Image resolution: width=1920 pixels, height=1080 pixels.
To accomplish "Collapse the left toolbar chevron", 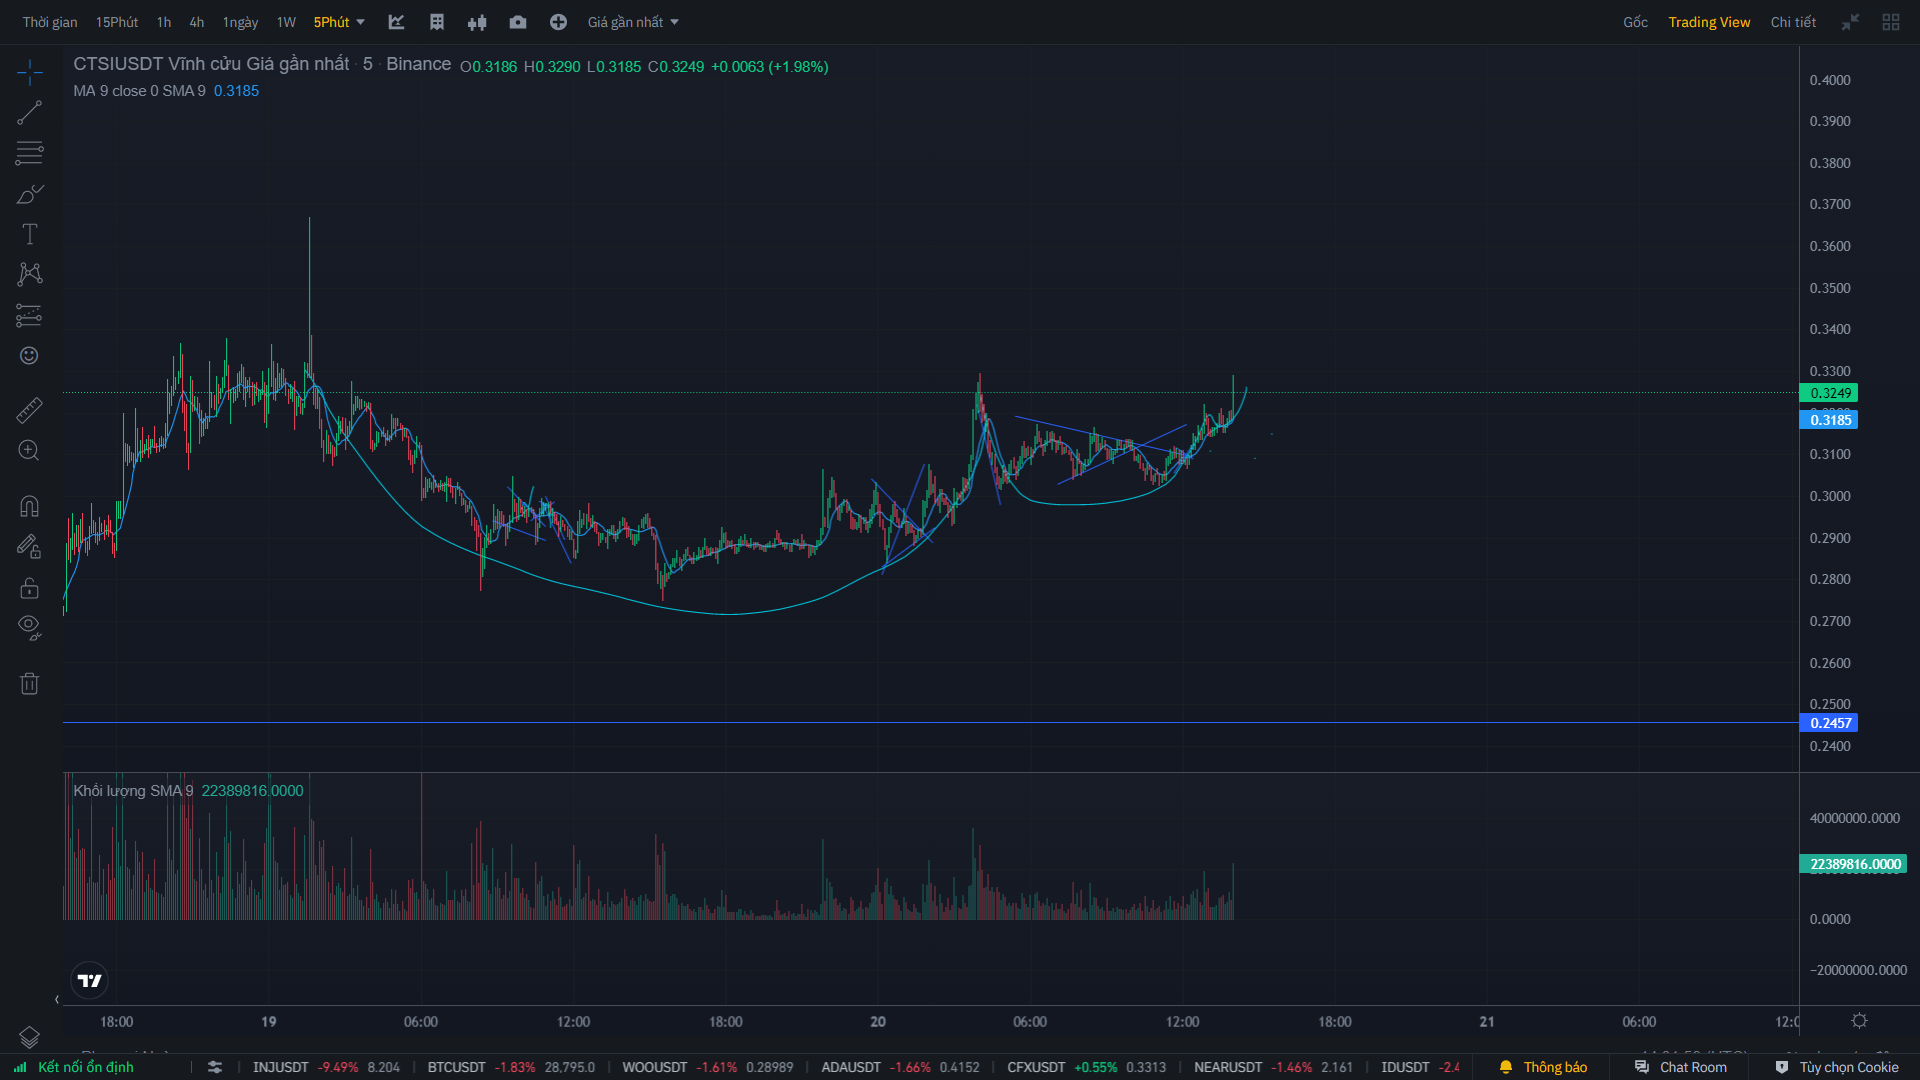I will point(57,999).
